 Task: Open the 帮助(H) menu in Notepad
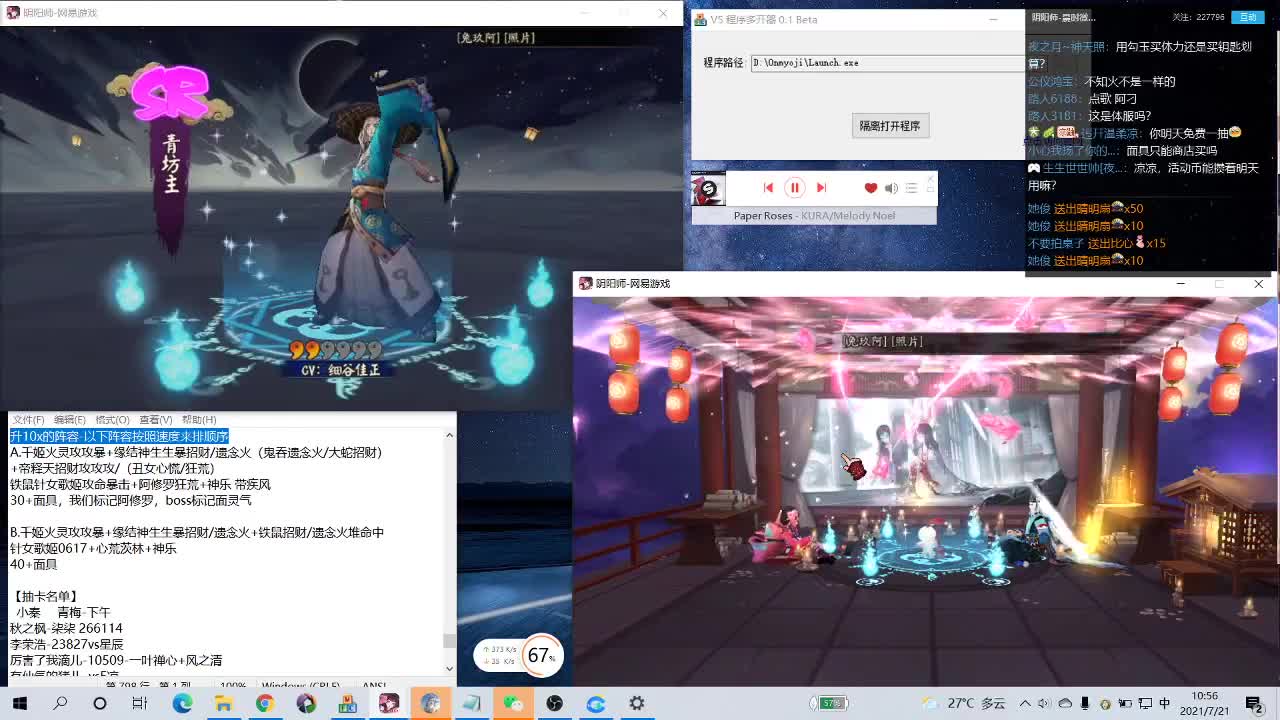(x=198, y=420)
